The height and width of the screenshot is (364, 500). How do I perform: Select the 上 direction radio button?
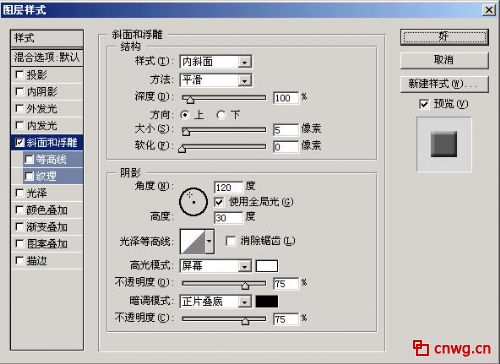(x=184, y=115)
